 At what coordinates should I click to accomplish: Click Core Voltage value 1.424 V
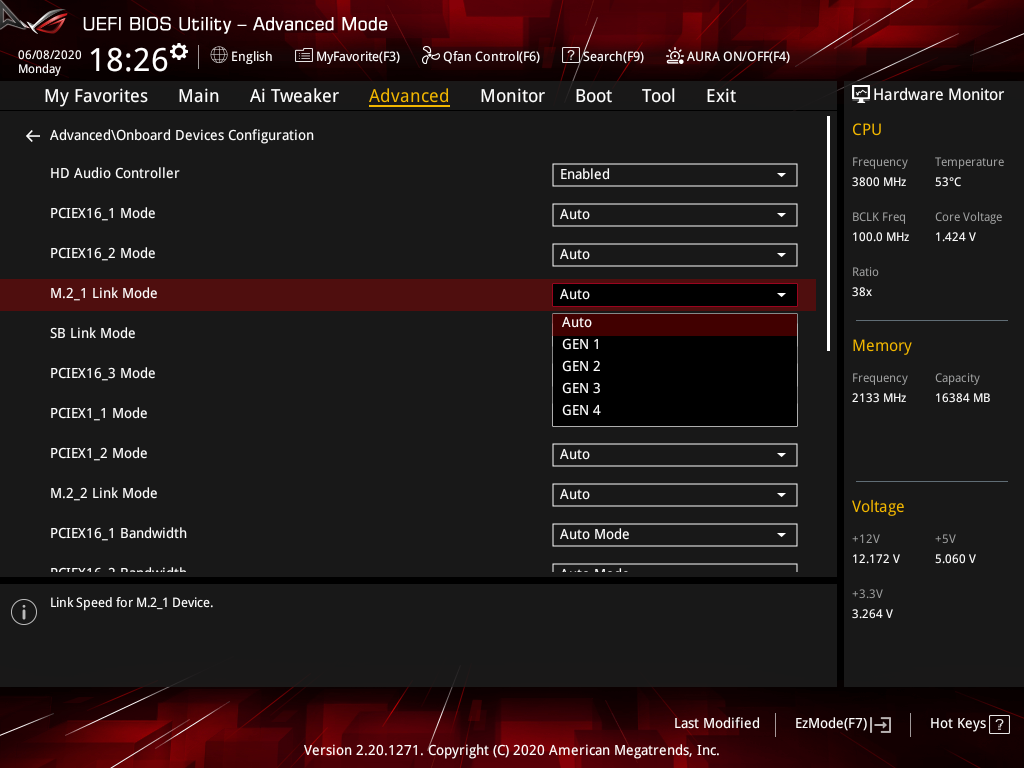(955, 237)
